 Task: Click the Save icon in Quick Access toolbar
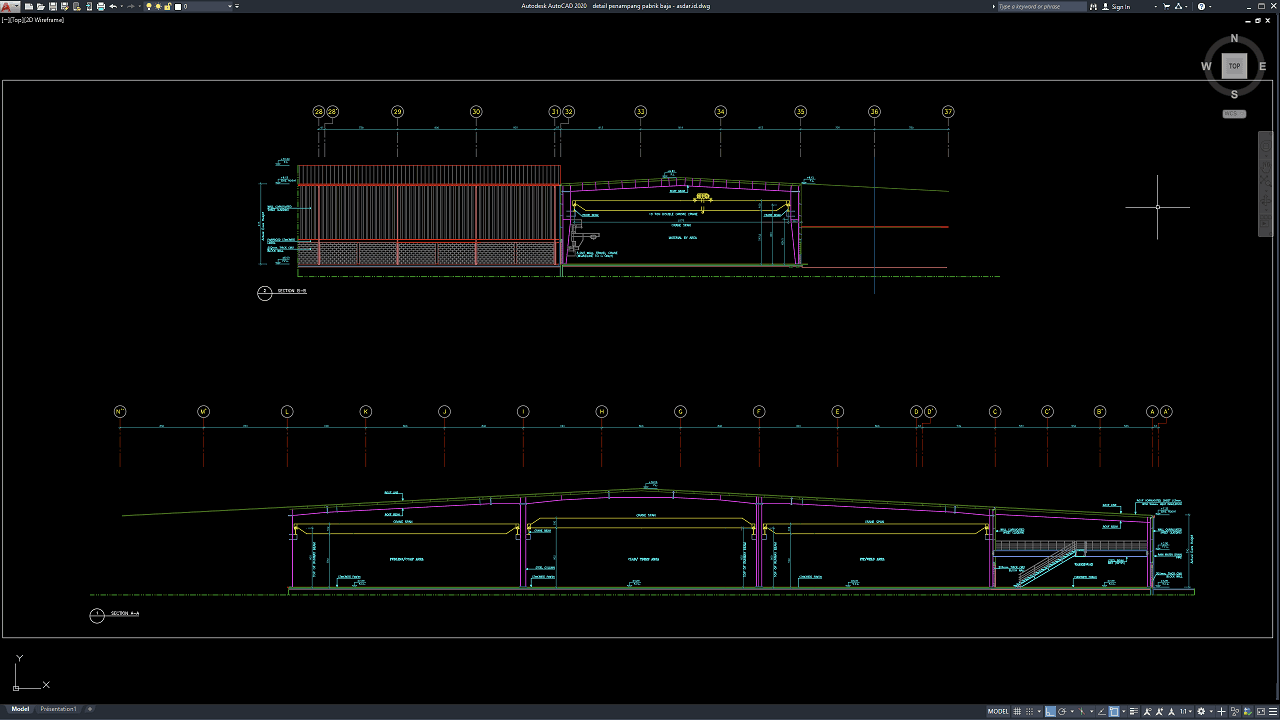click(x=52, y=6)
